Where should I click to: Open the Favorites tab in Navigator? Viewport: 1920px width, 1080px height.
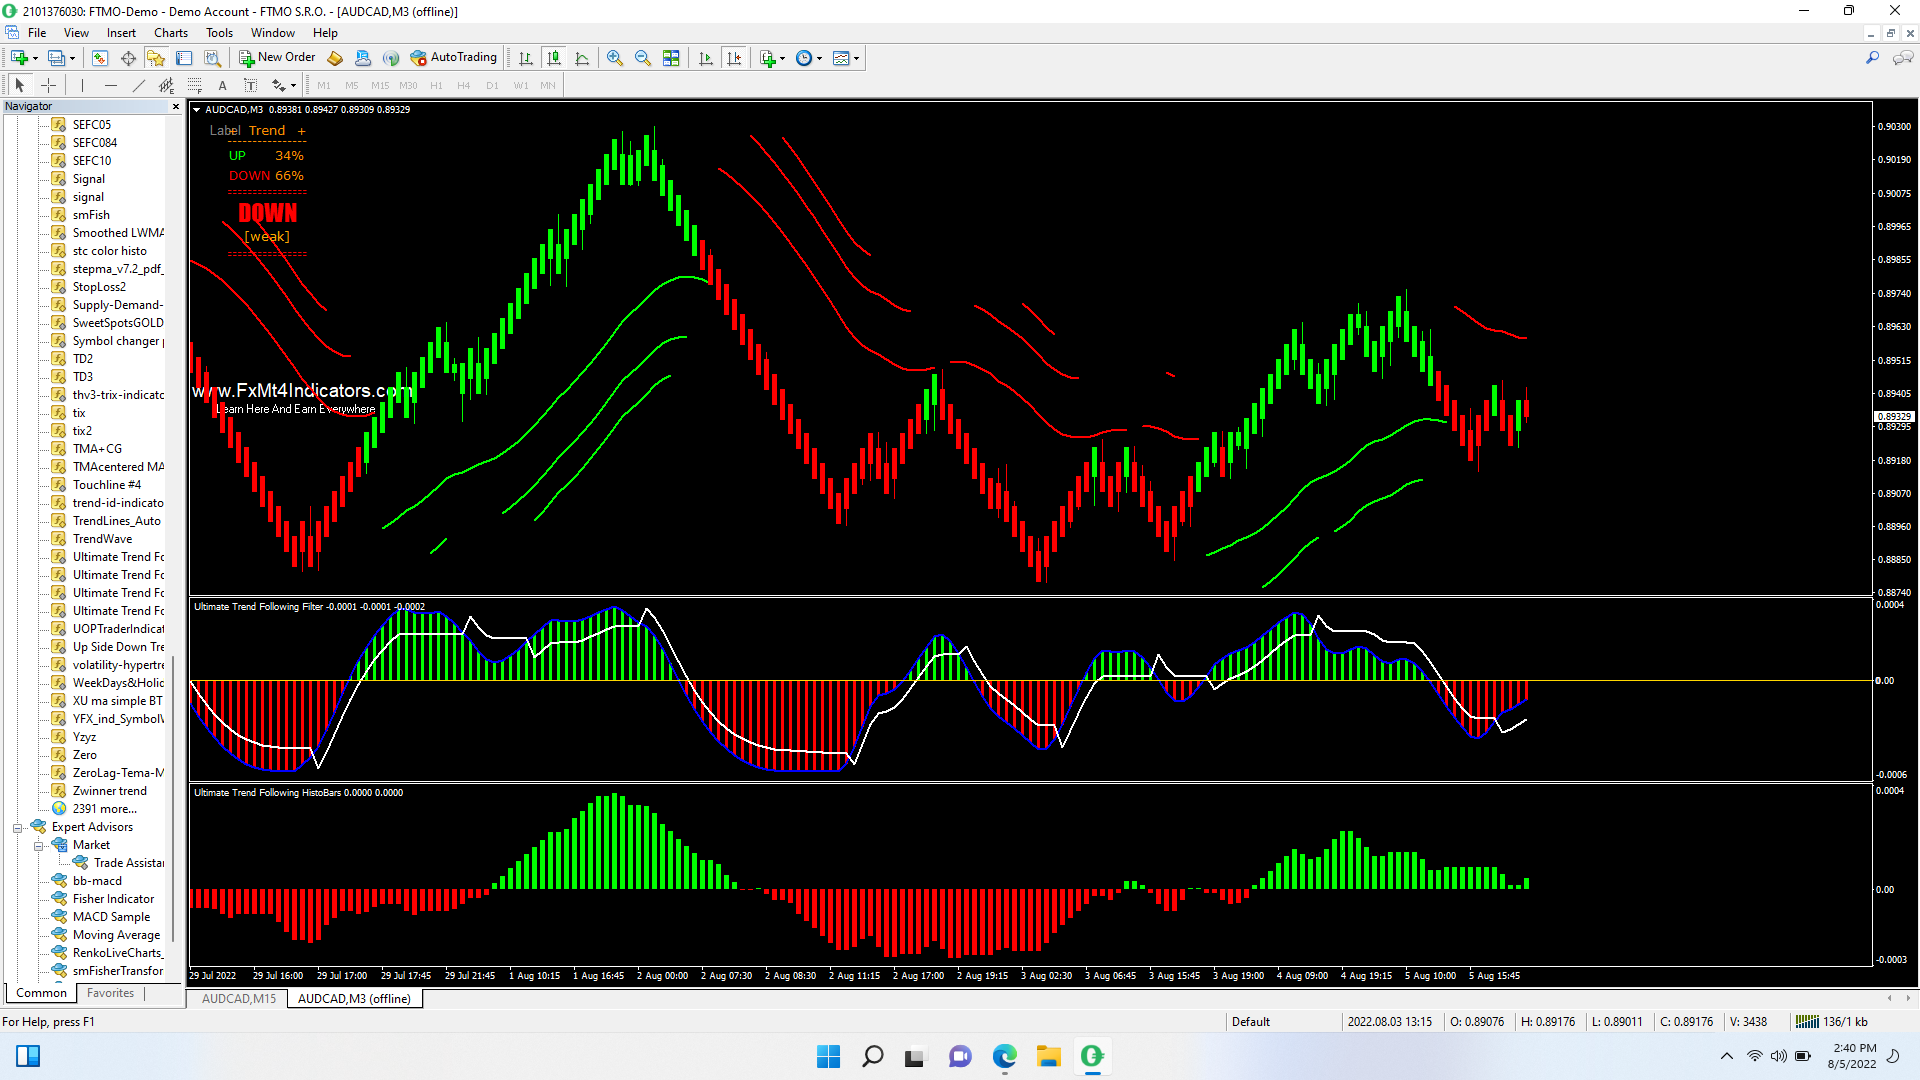(110, 993)
